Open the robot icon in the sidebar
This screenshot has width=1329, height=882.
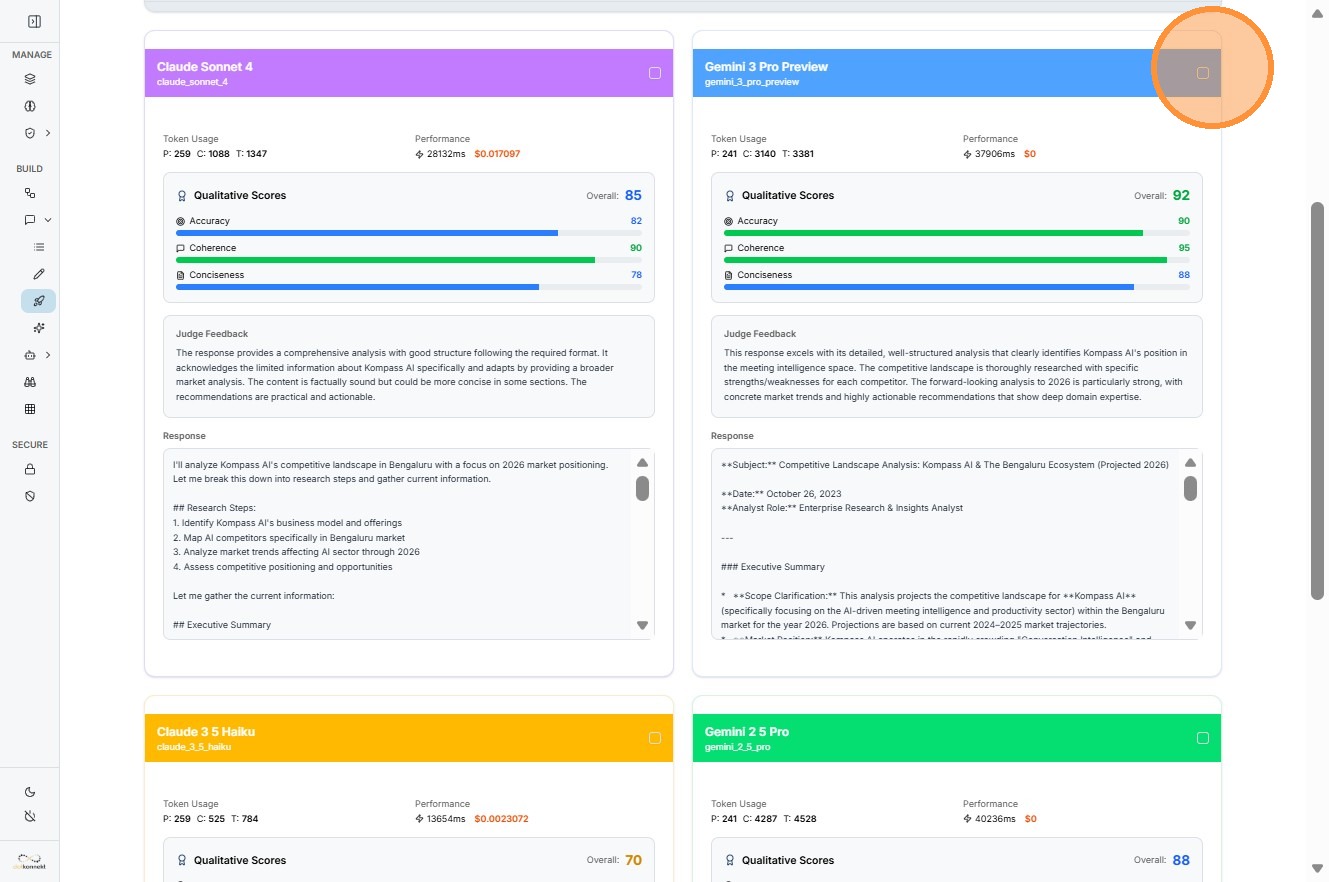coord(30,355)
